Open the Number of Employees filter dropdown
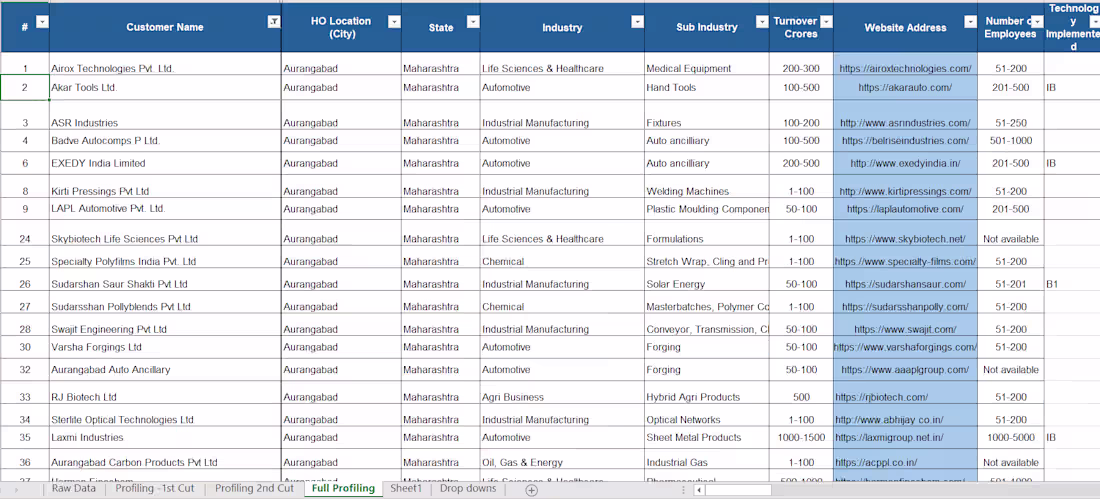Image resolution: width=1100 pixels, height=499 pixels. click(1037, 22)
